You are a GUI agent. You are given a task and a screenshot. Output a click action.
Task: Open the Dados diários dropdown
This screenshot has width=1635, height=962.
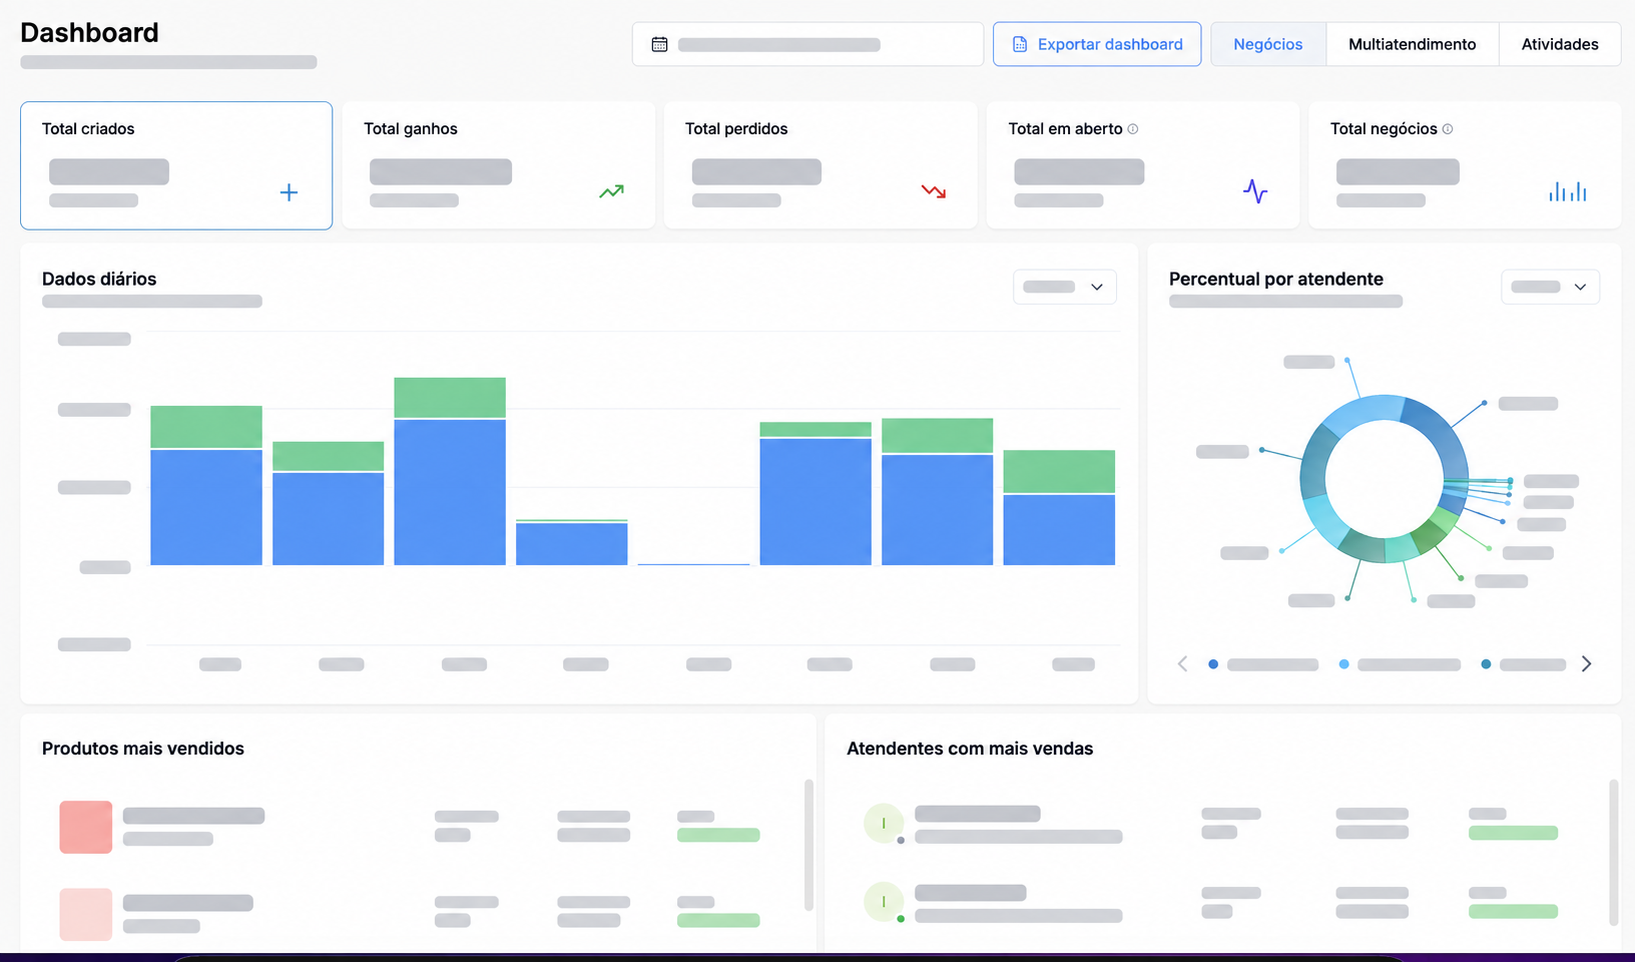(1064, 287)
